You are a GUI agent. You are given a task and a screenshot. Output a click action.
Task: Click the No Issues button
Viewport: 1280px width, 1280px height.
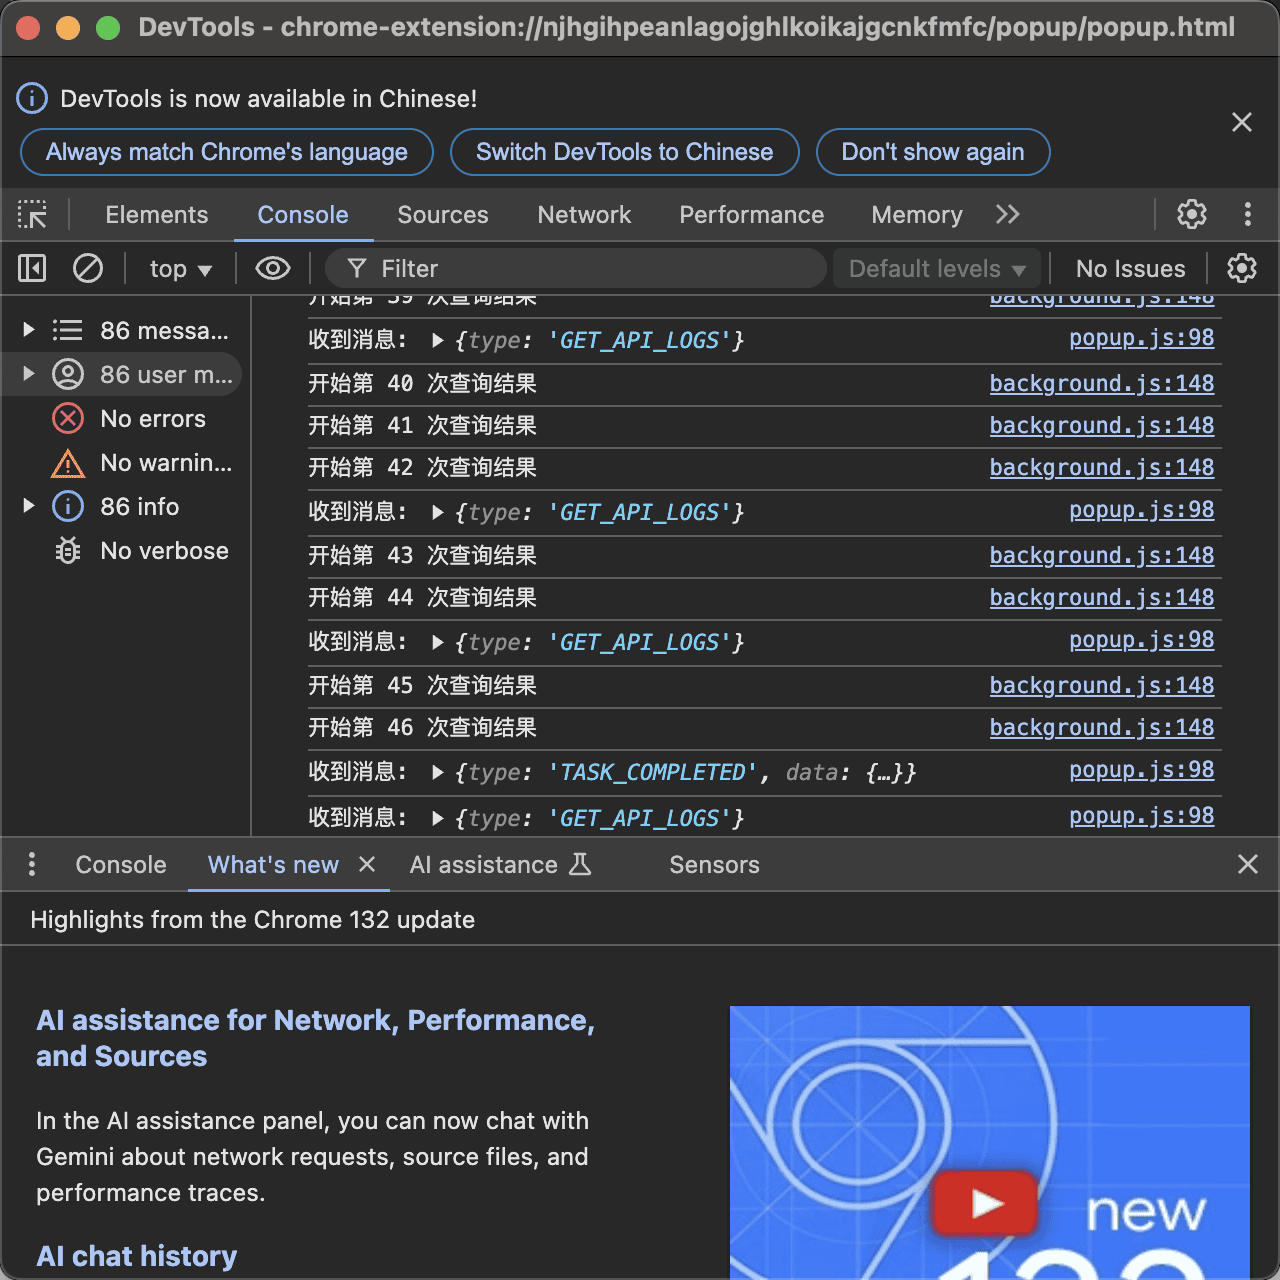[1130, 269]
